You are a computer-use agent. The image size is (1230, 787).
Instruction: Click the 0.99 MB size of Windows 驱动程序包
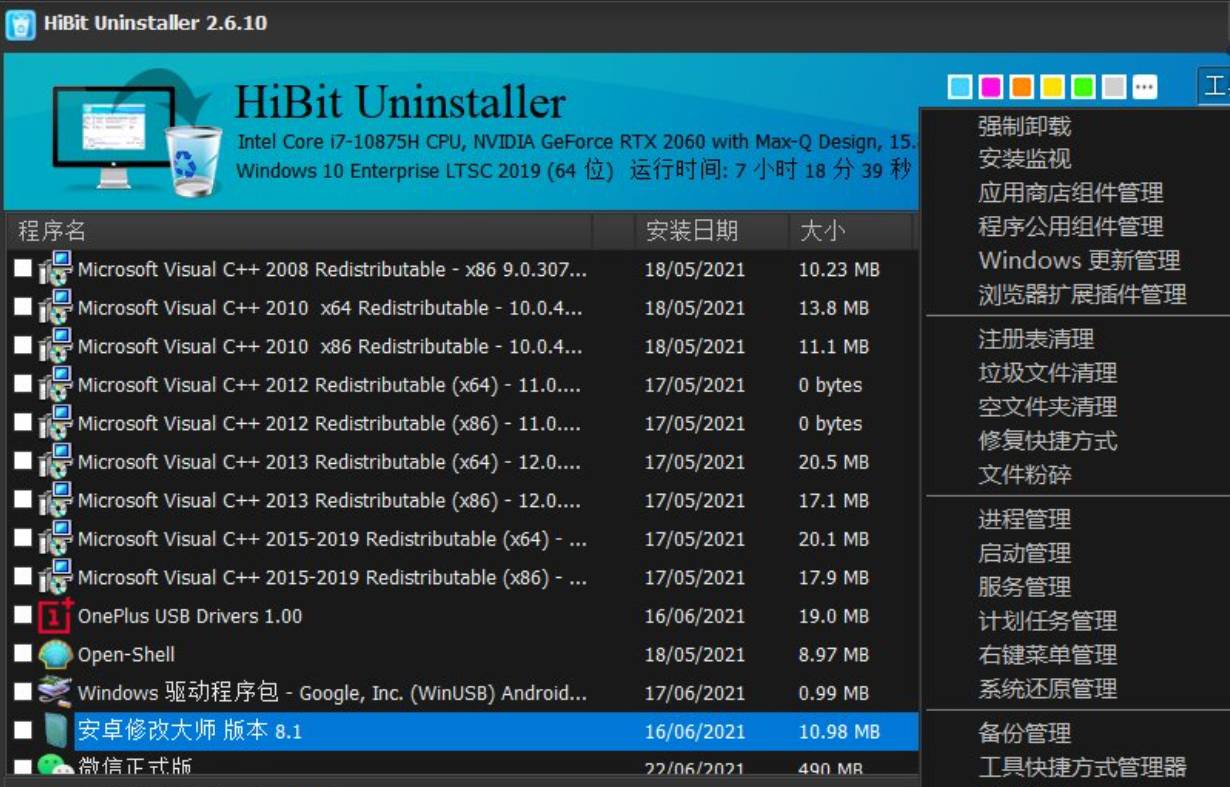[833, 693]
